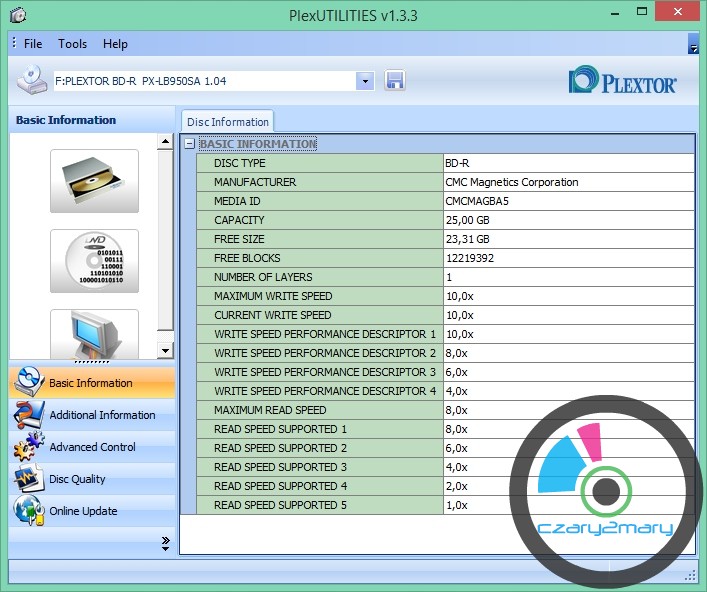Click the floppy disk save icon
The width and height of the screenshot is (707, 592).
394,81
